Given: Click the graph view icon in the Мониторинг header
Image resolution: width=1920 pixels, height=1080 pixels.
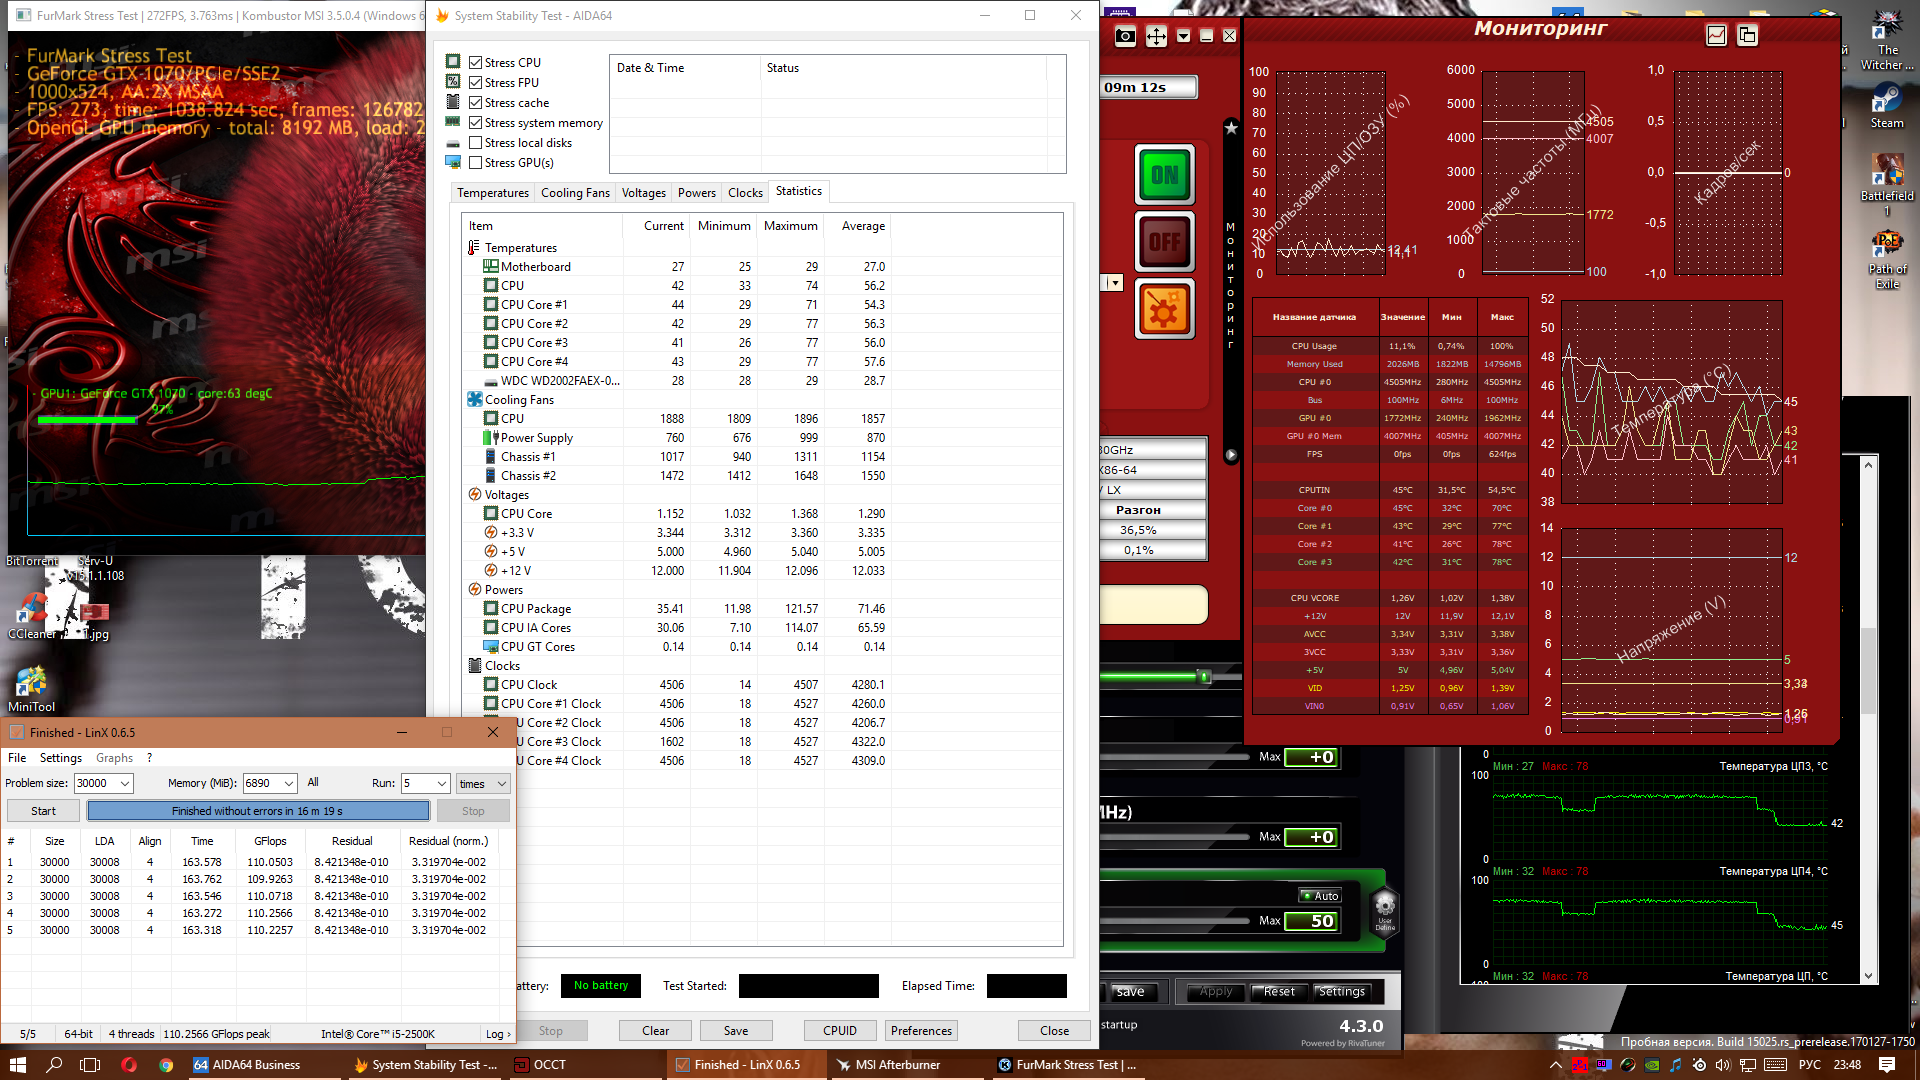Looking at the screenshot, I should (1716, 36).
